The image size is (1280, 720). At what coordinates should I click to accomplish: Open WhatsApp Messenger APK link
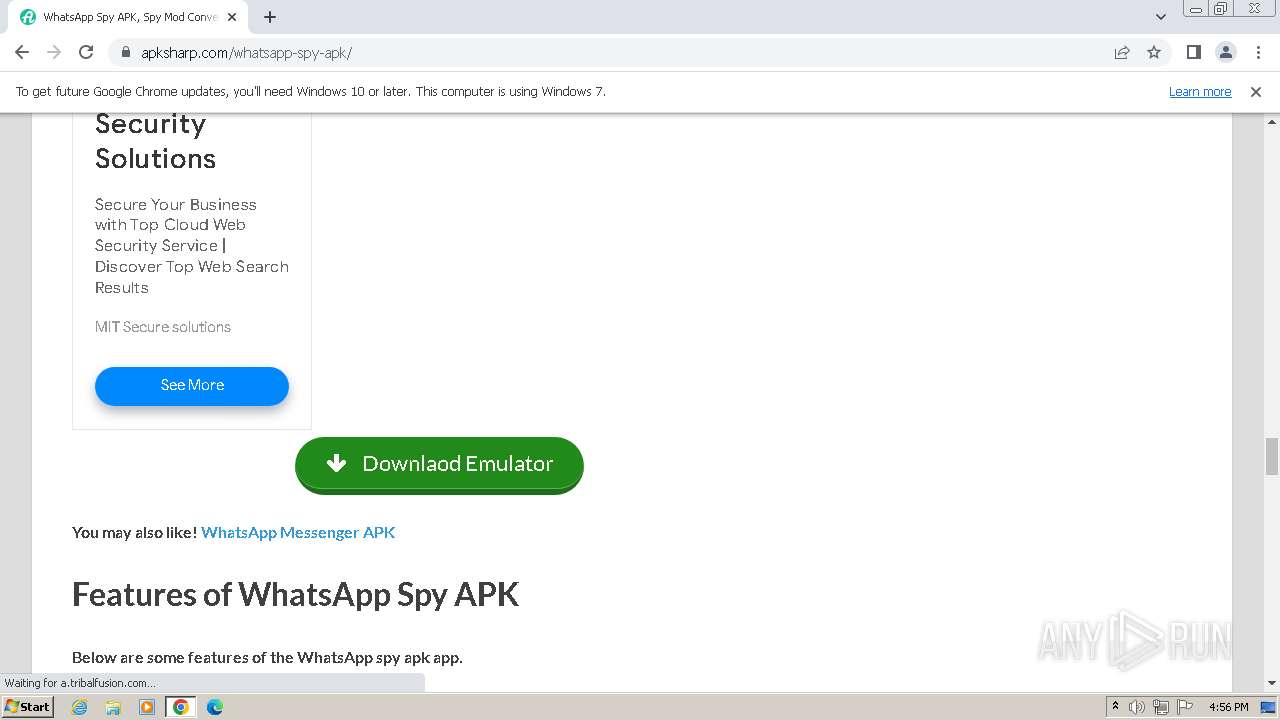pos(298,532)
